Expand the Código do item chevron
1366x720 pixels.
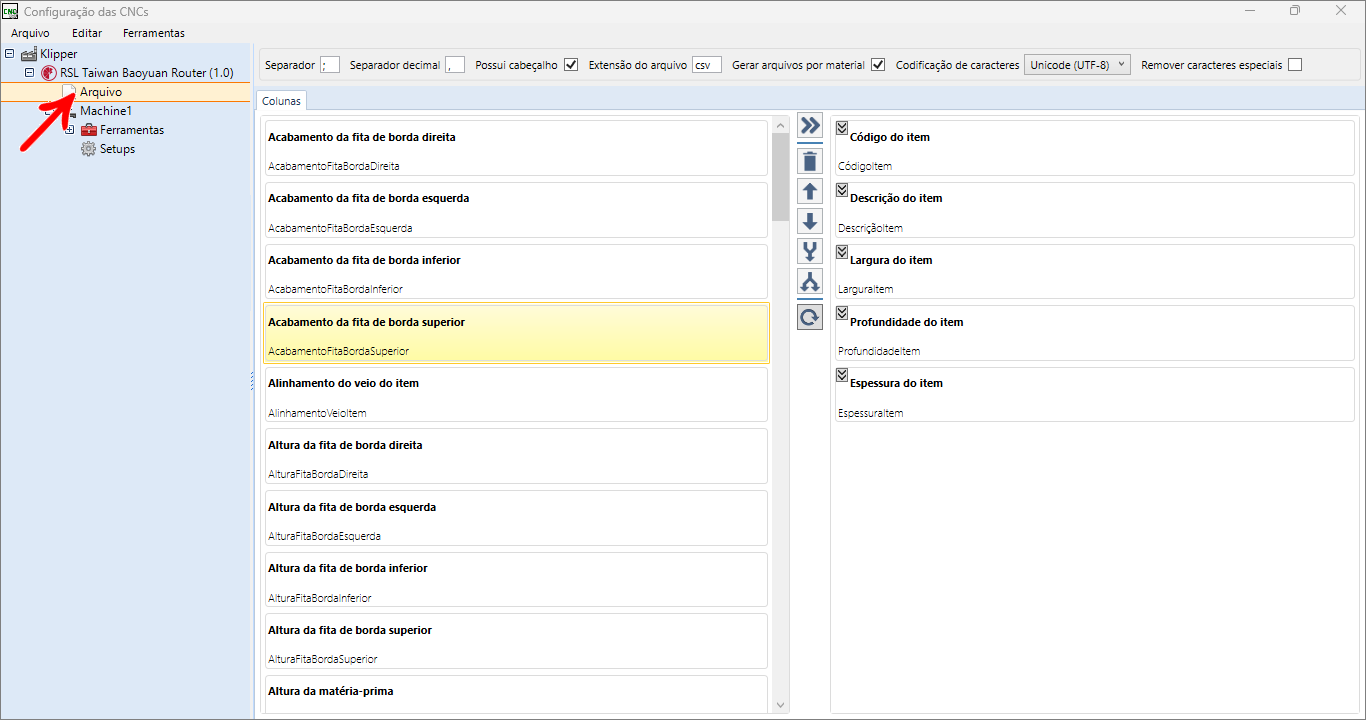(841, 127)
